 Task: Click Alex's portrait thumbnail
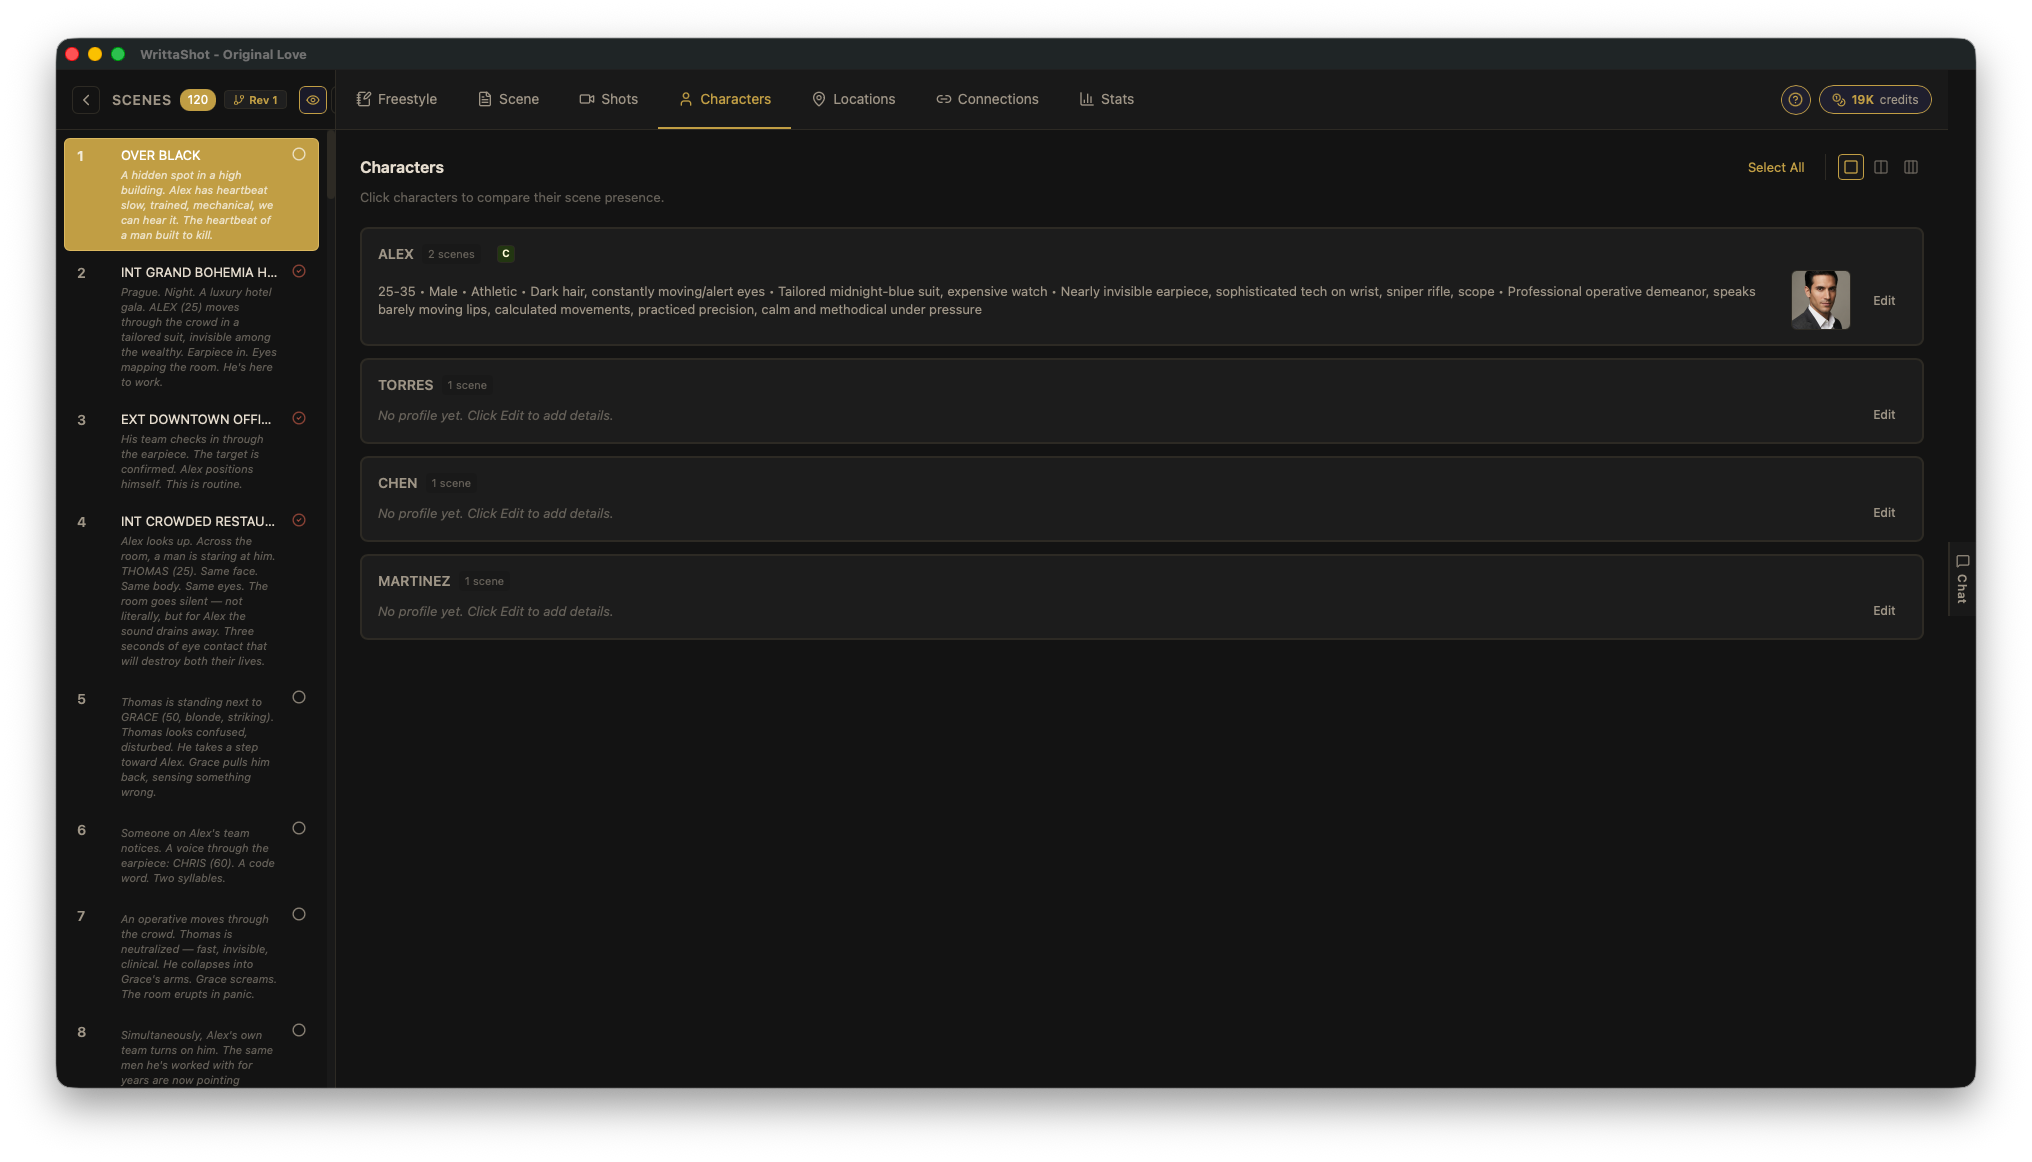coord(1820,300)
